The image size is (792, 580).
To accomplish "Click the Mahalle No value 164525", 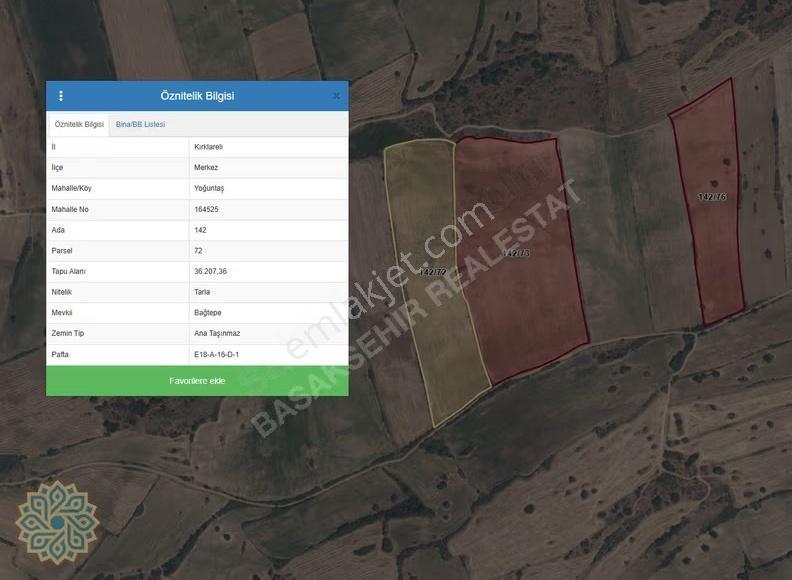I will (x=206, y=209).
